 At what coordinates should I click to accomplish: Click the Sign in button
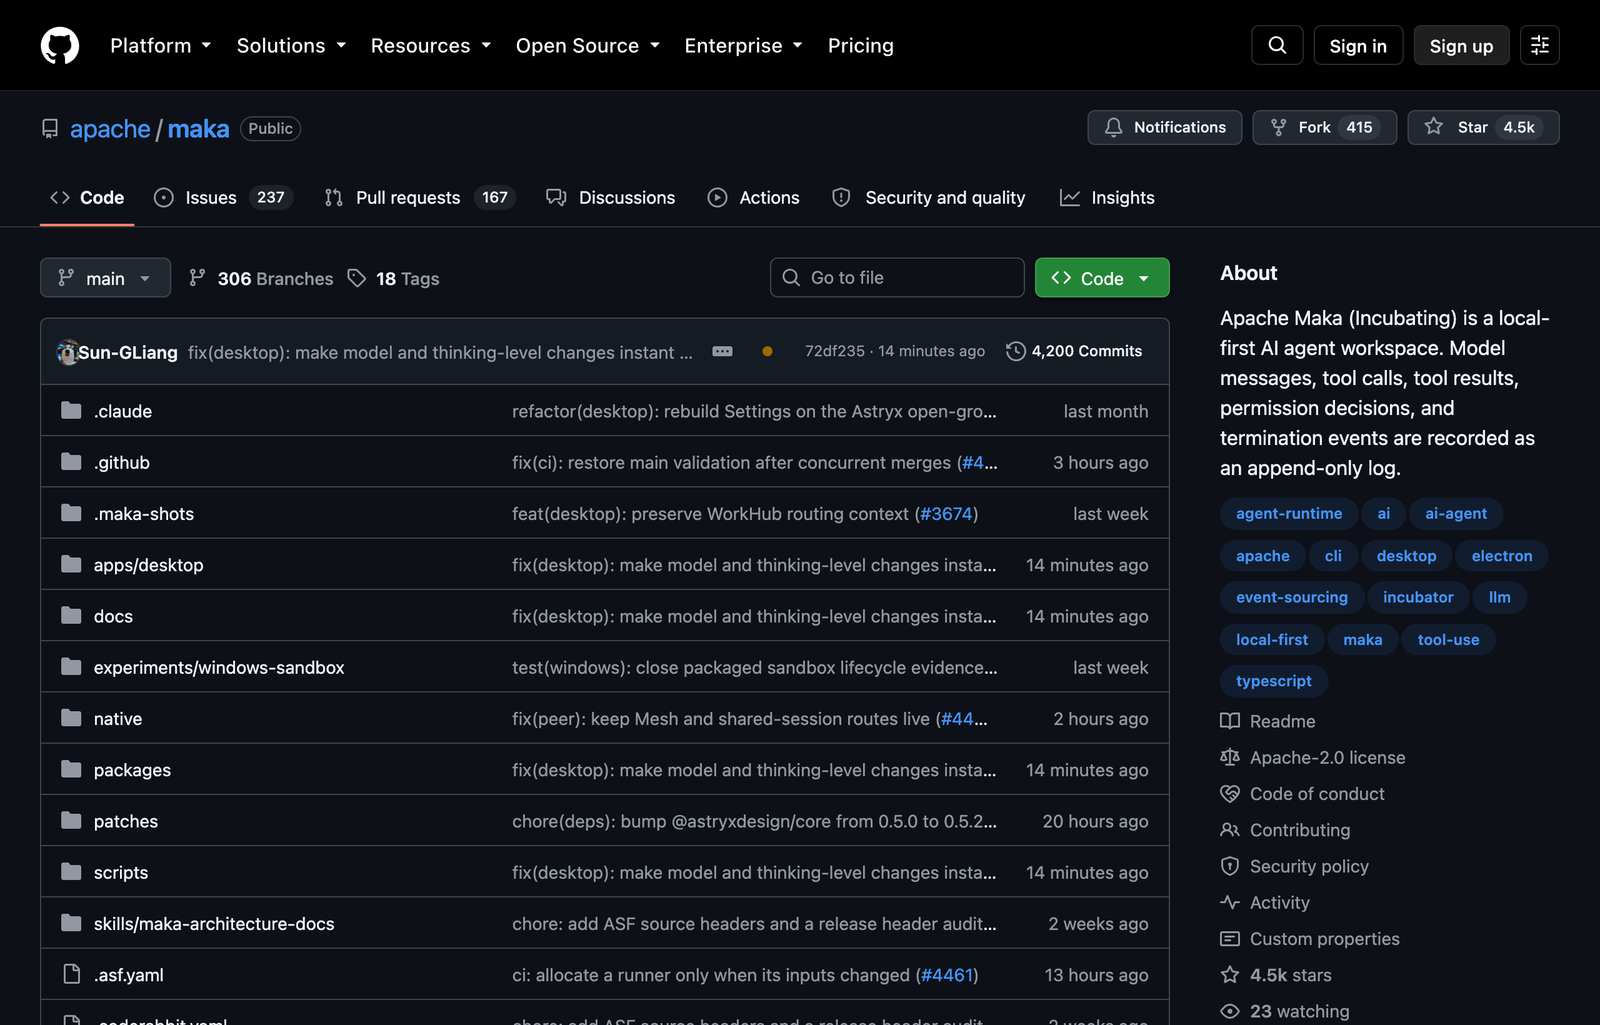(x=1358, y=46)
